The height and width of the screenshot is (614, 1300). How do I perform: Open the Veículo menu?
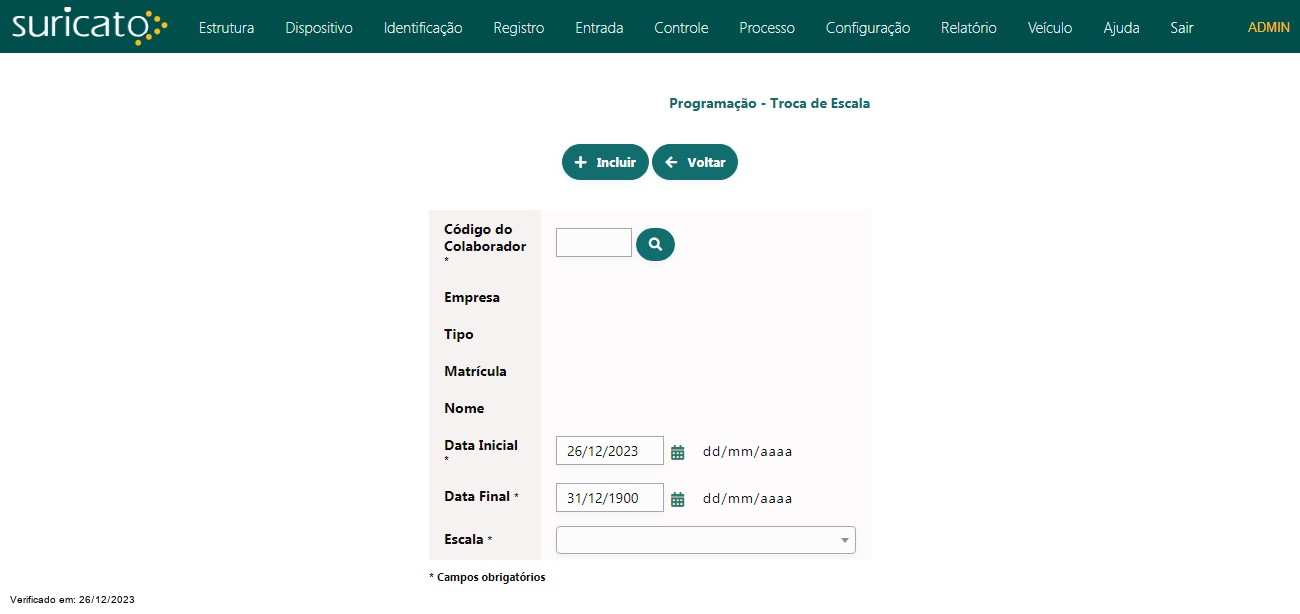coord(1049,28)
